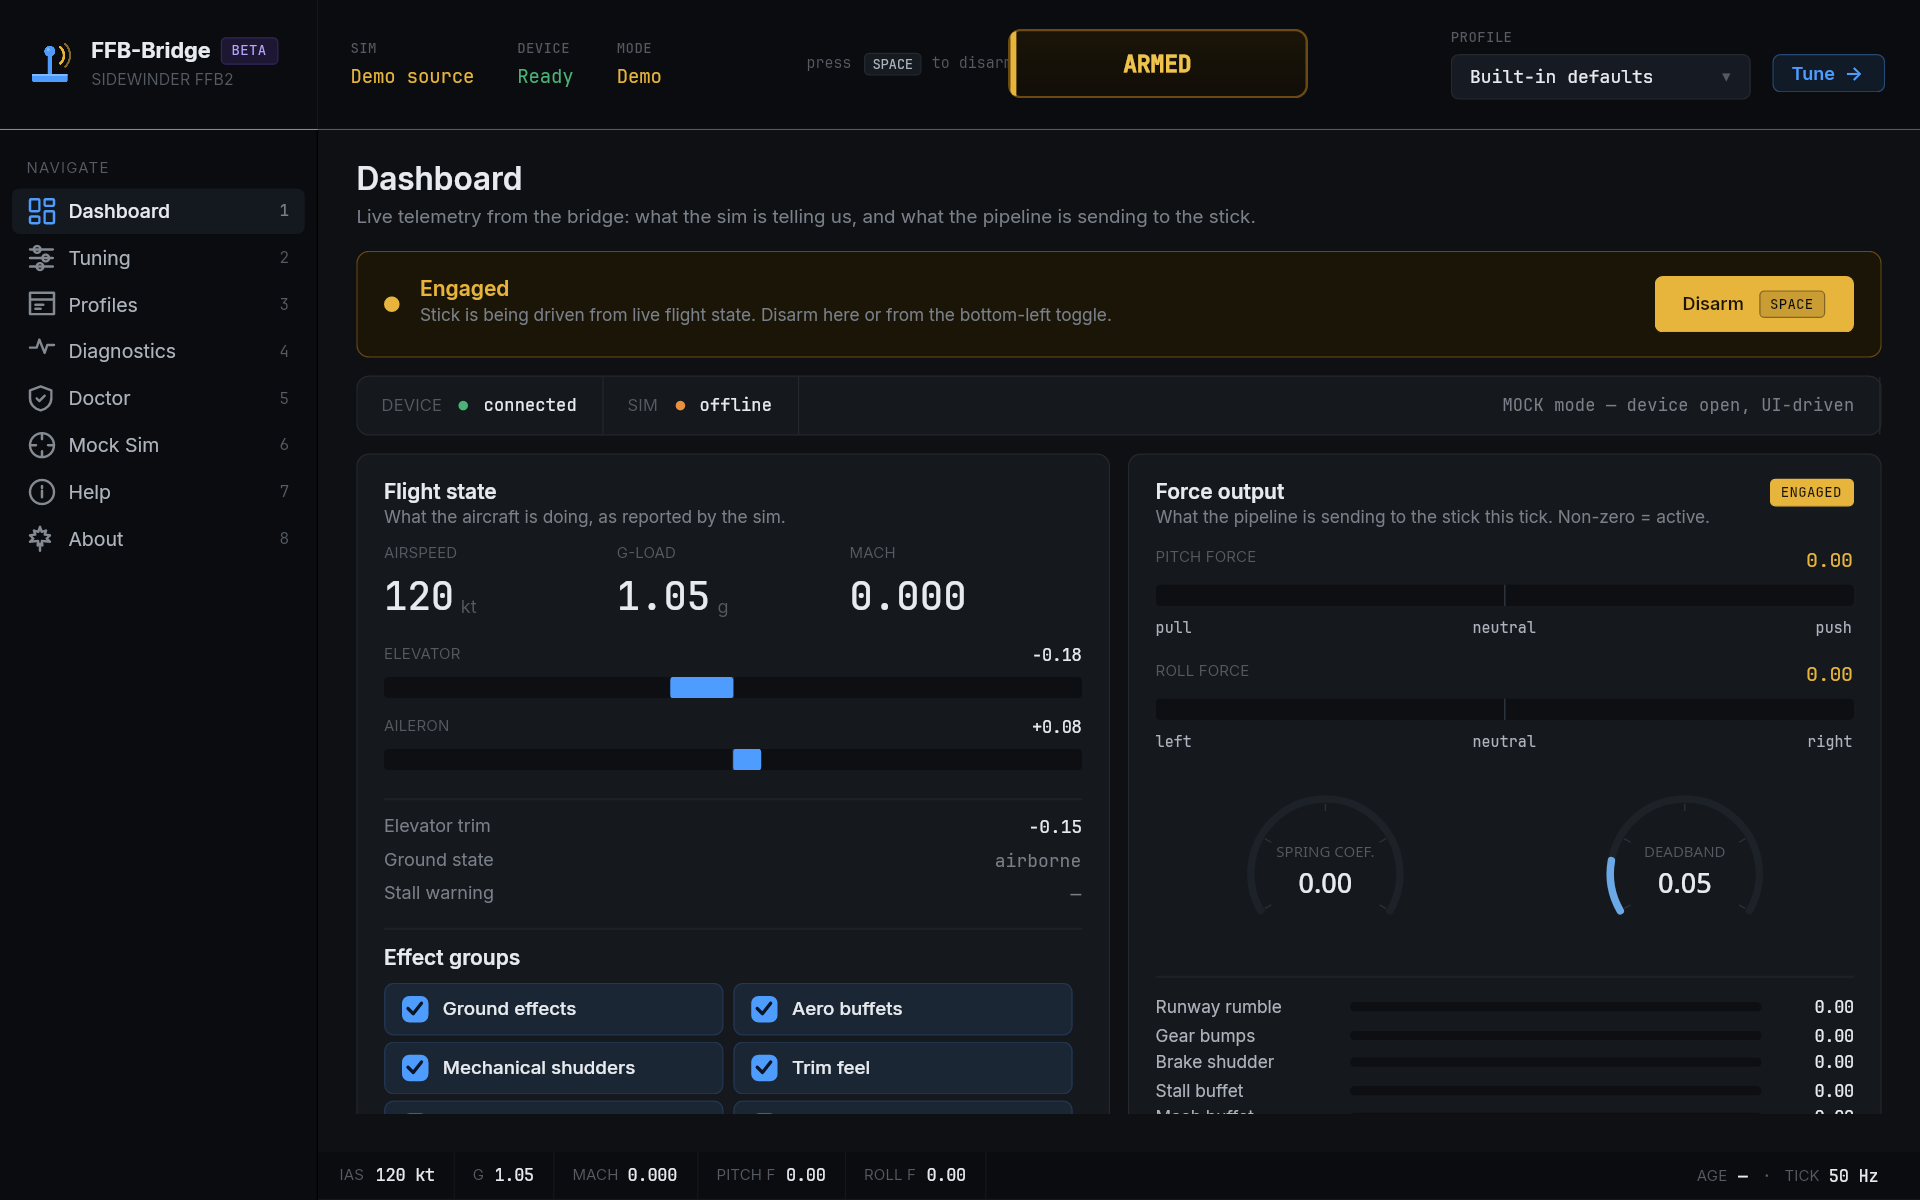Screen dimensions: 1920x1200
Task: Click the Diagnostics pulse icon
Action: coord(41,348)
